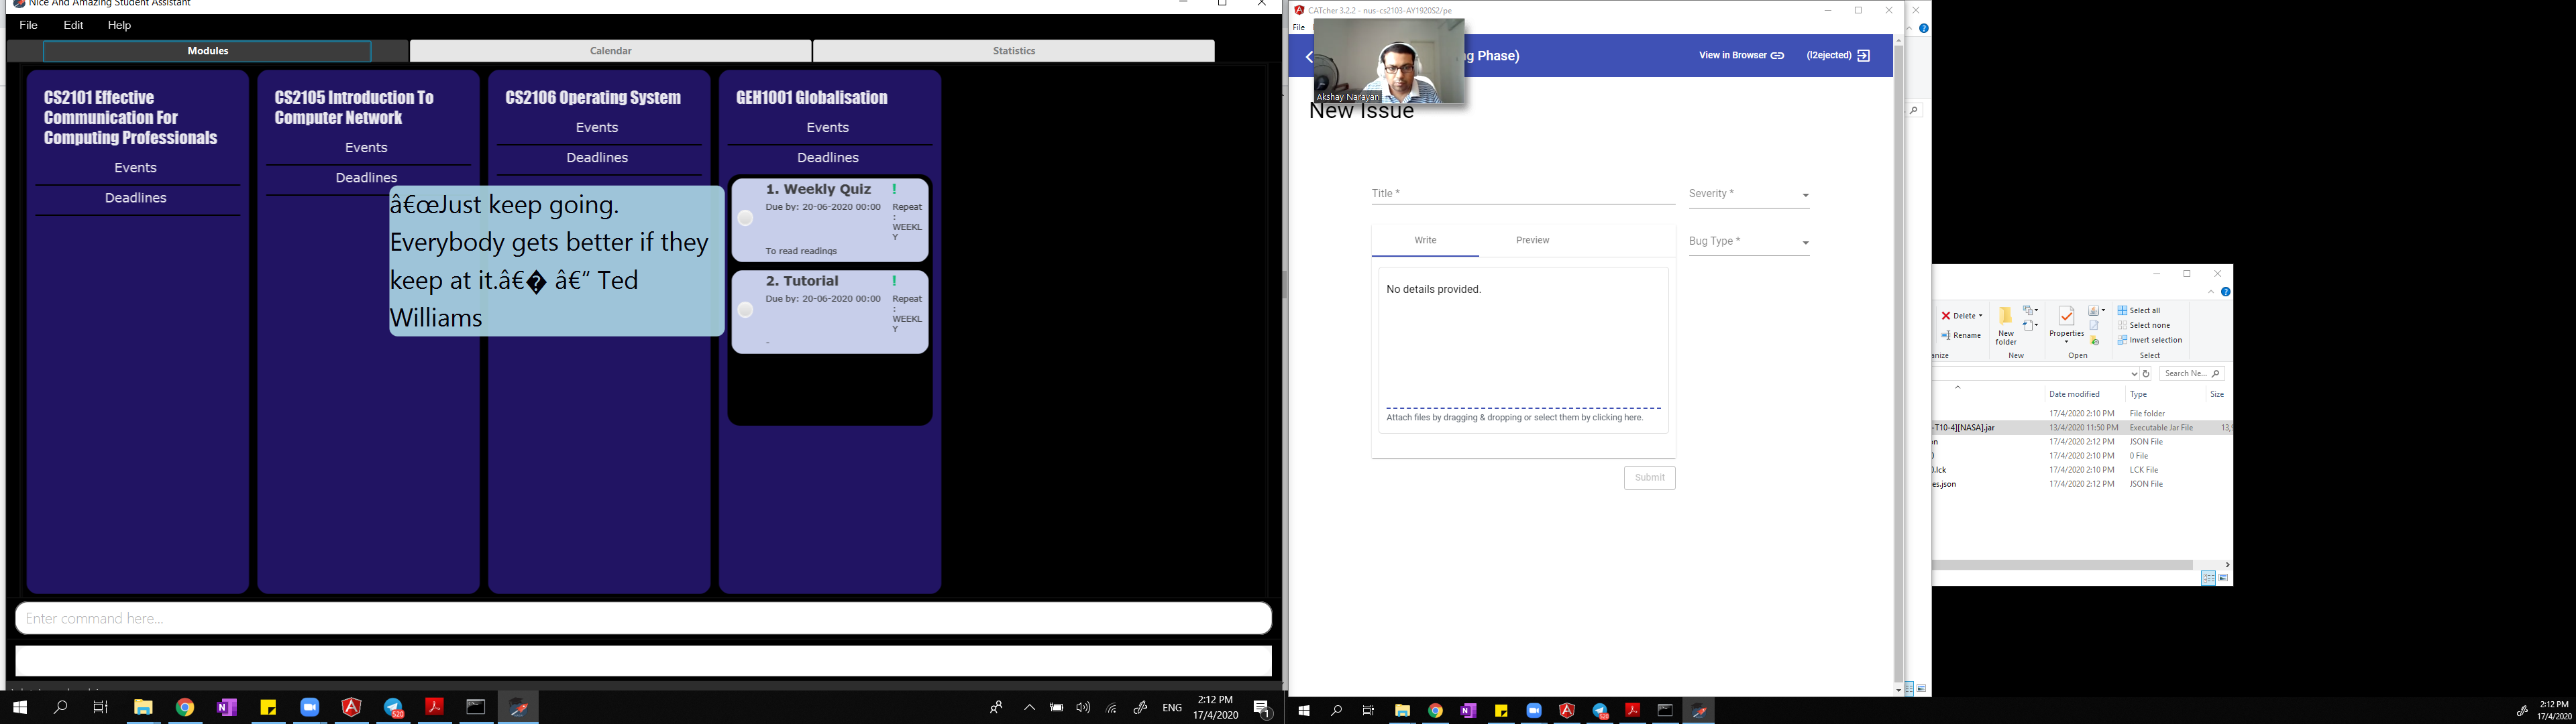Image resolution: width=2576 pixels, height=724 pixels.
Task: Refresh the Explorer address bar
Action: (x=2146, y=374)
